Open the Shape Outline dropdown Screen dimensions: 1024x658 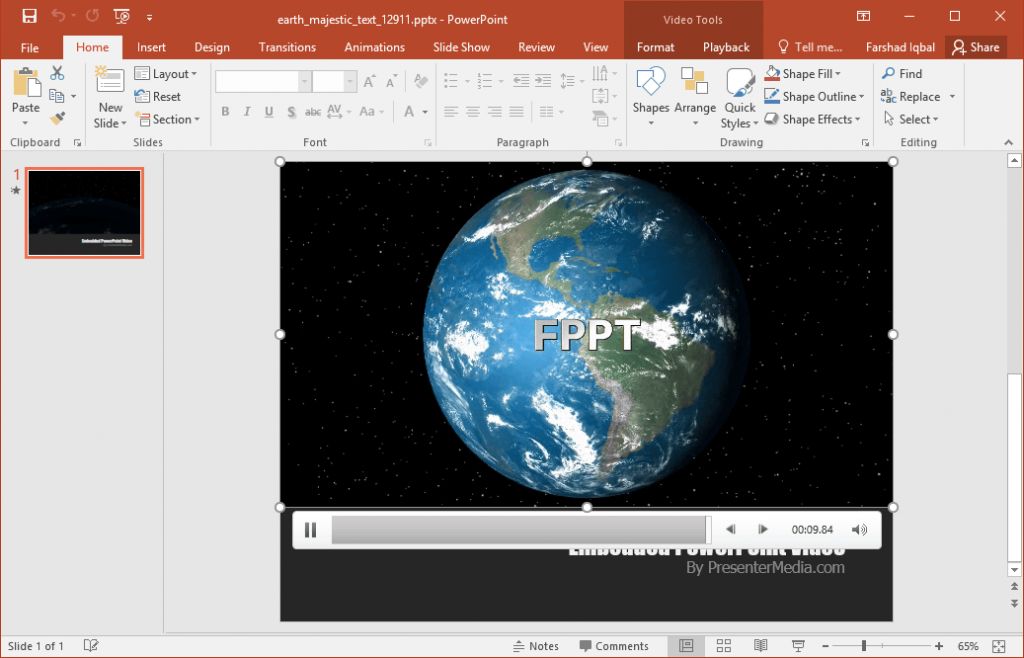(x=813, y=96)
